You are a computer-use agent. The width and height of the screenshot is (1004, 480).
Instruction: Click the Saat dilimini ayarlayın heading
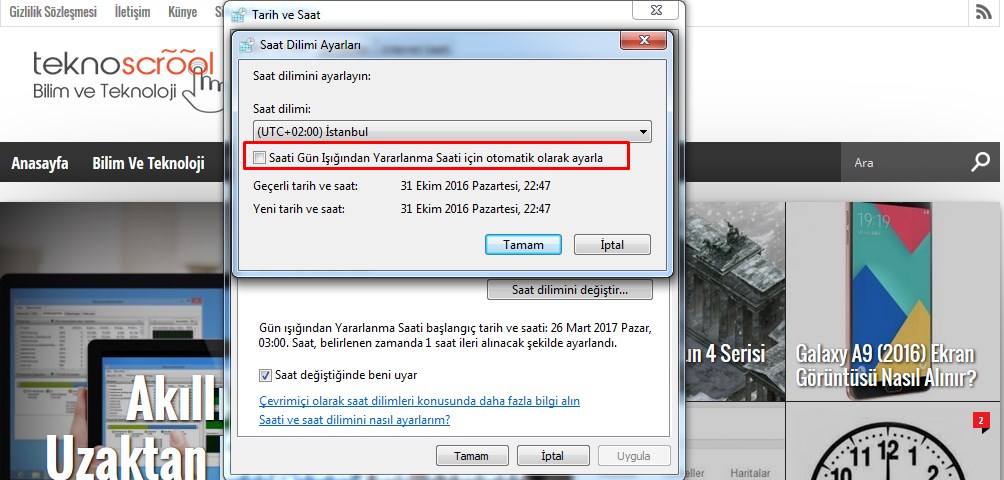312,76
